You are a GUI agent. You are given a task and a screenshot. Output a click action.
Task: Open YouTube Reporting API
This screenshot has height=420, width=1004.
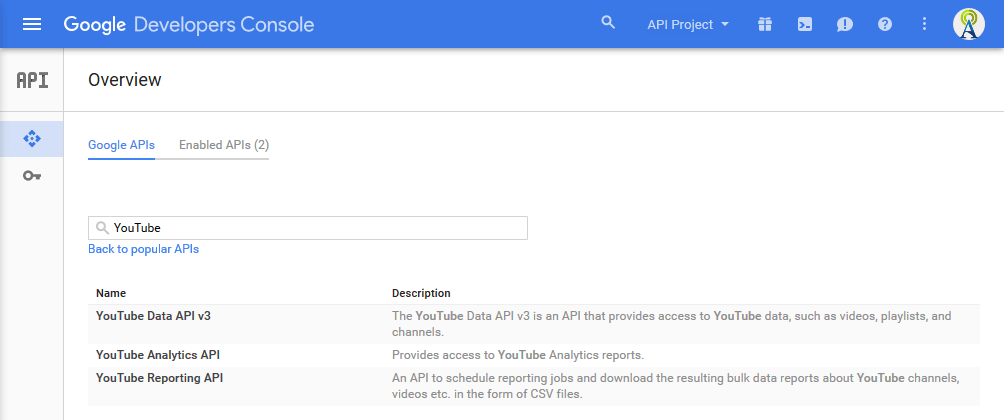[x=159, y=378]
